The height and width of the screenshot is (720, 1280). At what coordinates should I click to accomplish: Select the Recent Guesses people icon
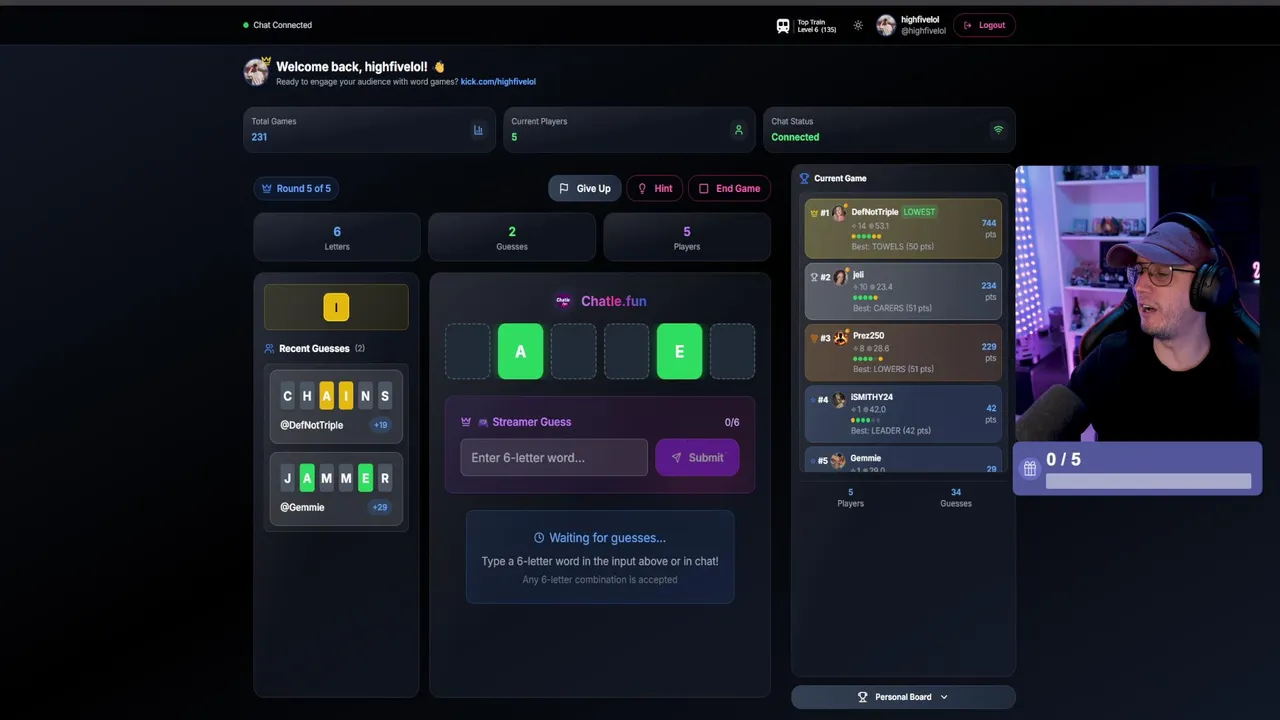coord(269,349)
